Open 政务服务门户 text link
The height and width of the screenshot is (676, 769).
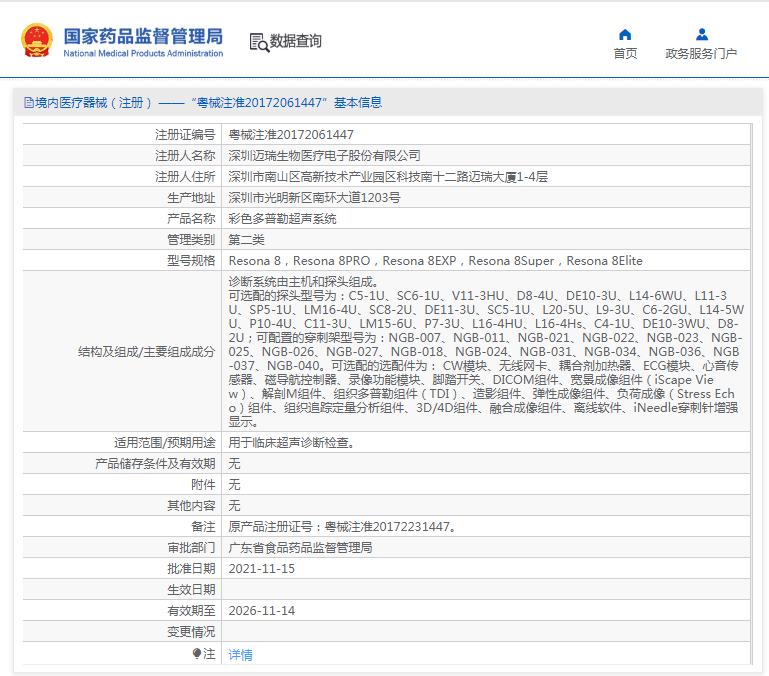click(x=701, y=54)
